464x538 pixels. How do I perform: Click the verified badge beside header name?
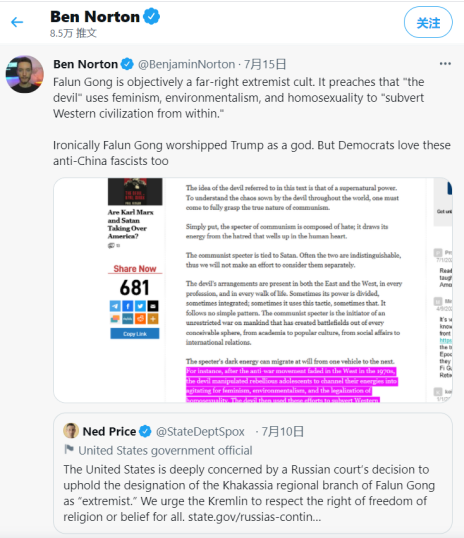pyautogui.click(x=151, y=16)
